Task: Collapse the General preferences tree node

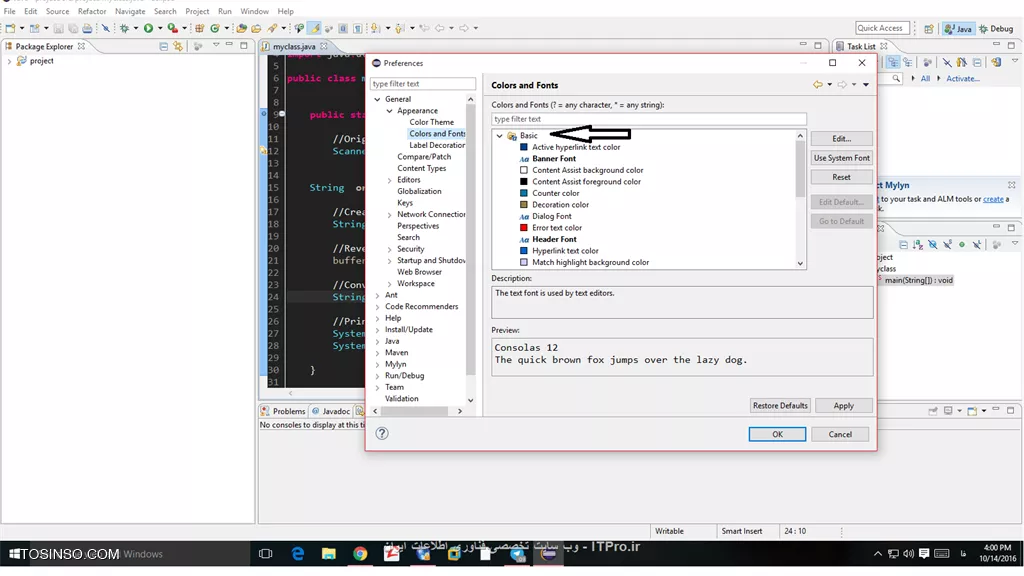Action: click(377, 99)
